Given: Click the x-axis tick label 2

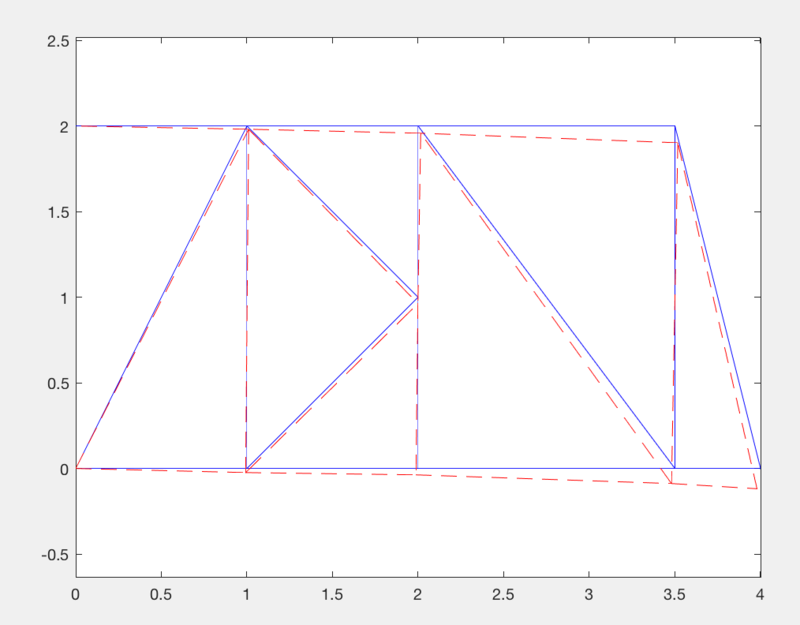Looking at the screenshot, I should [417, 594].
